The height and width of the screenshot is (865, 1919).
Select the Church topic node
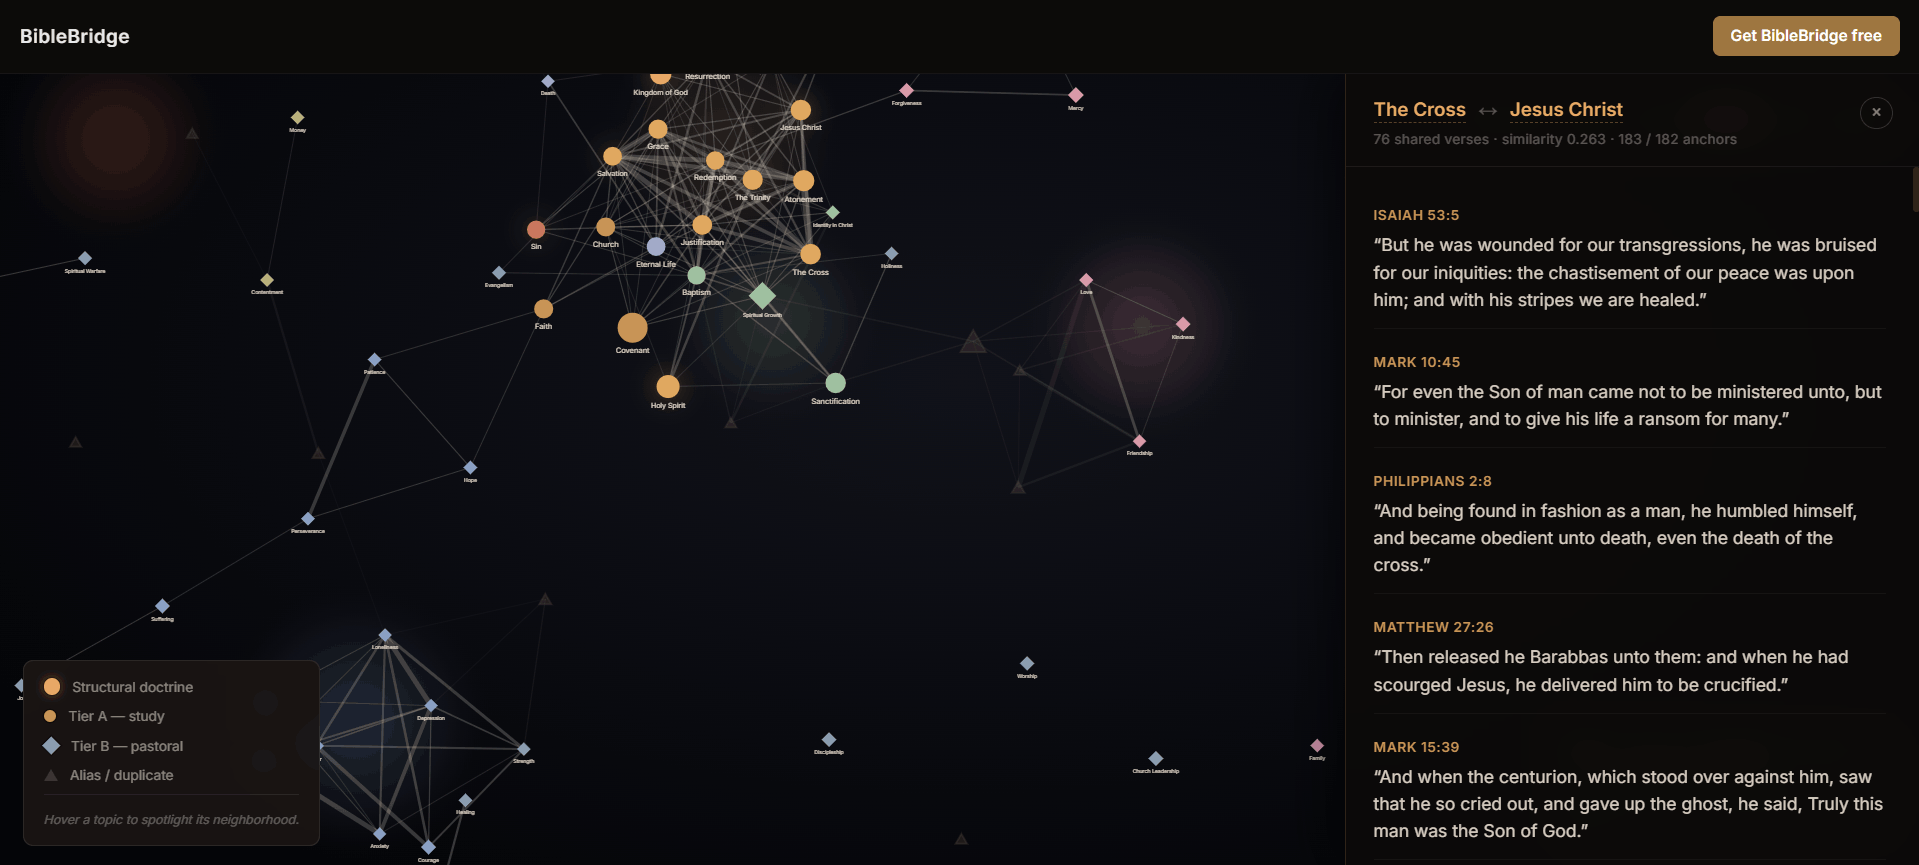click(x=606, y=227)
